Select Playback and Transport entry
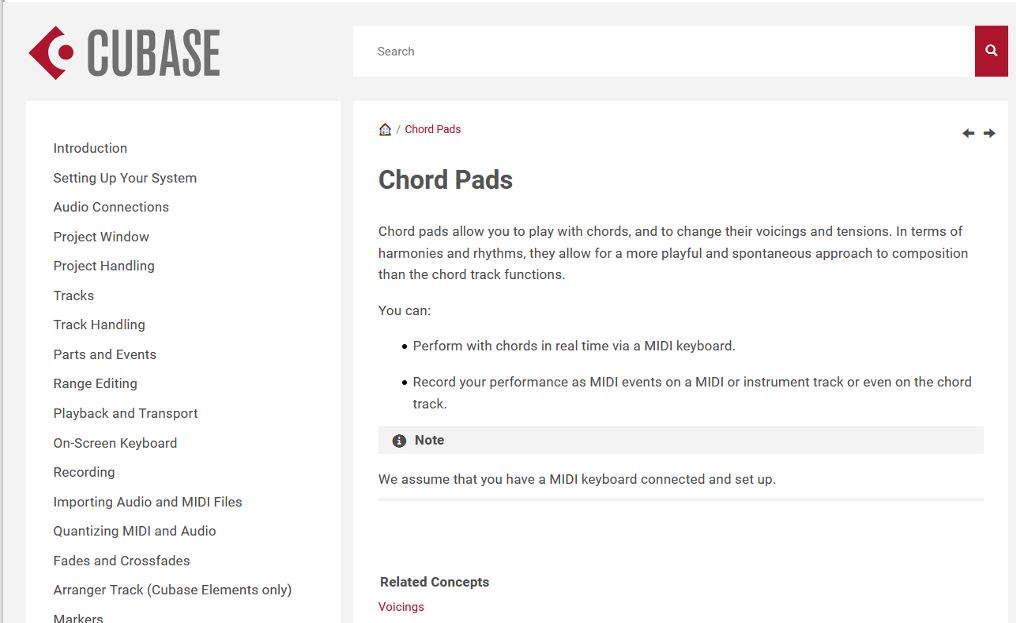1016x623 pixels. (126, 413)
